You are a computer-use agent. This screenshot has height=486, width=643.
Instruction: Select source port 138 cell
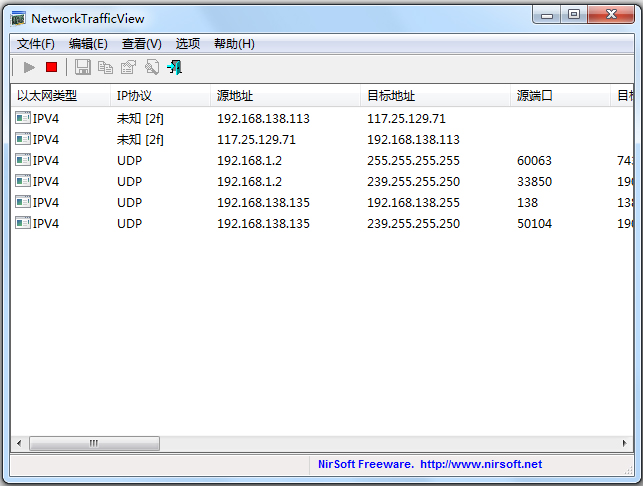527,203
